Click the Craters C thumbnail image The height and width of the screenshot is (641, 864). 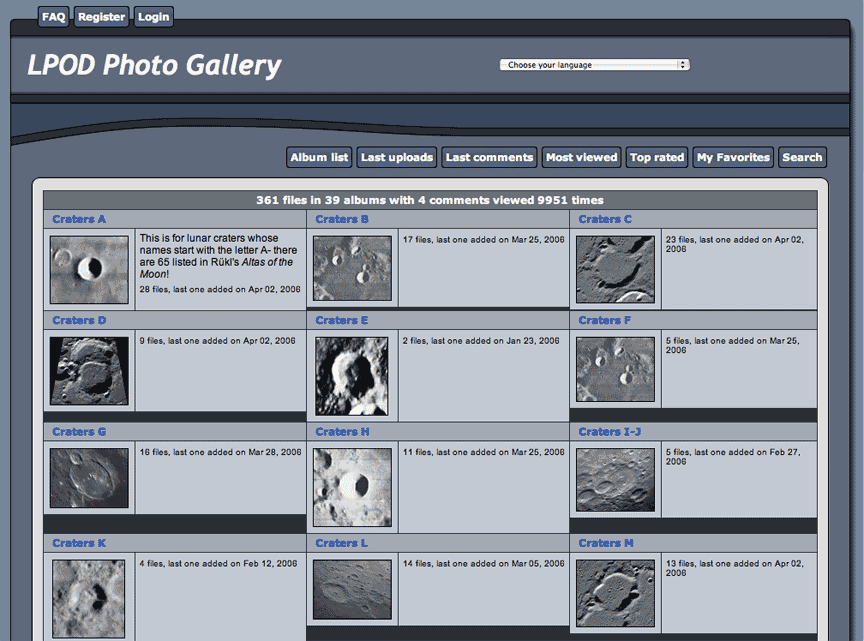point(615,269)
